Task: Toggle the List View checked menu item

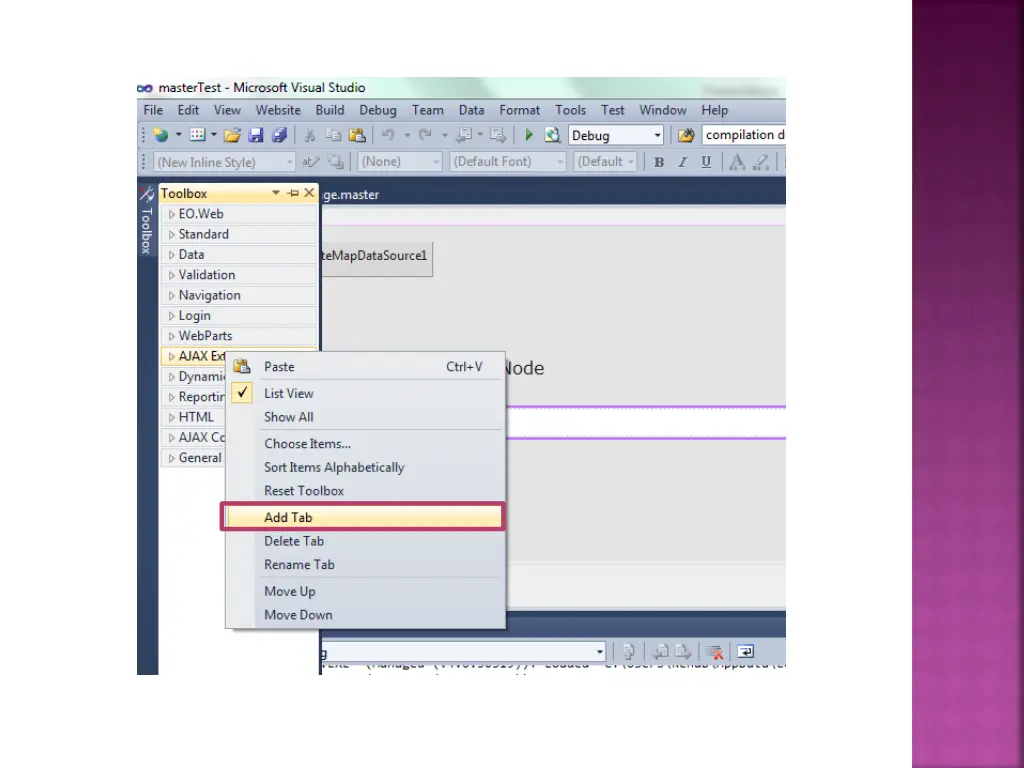Action: coord(365,393)
